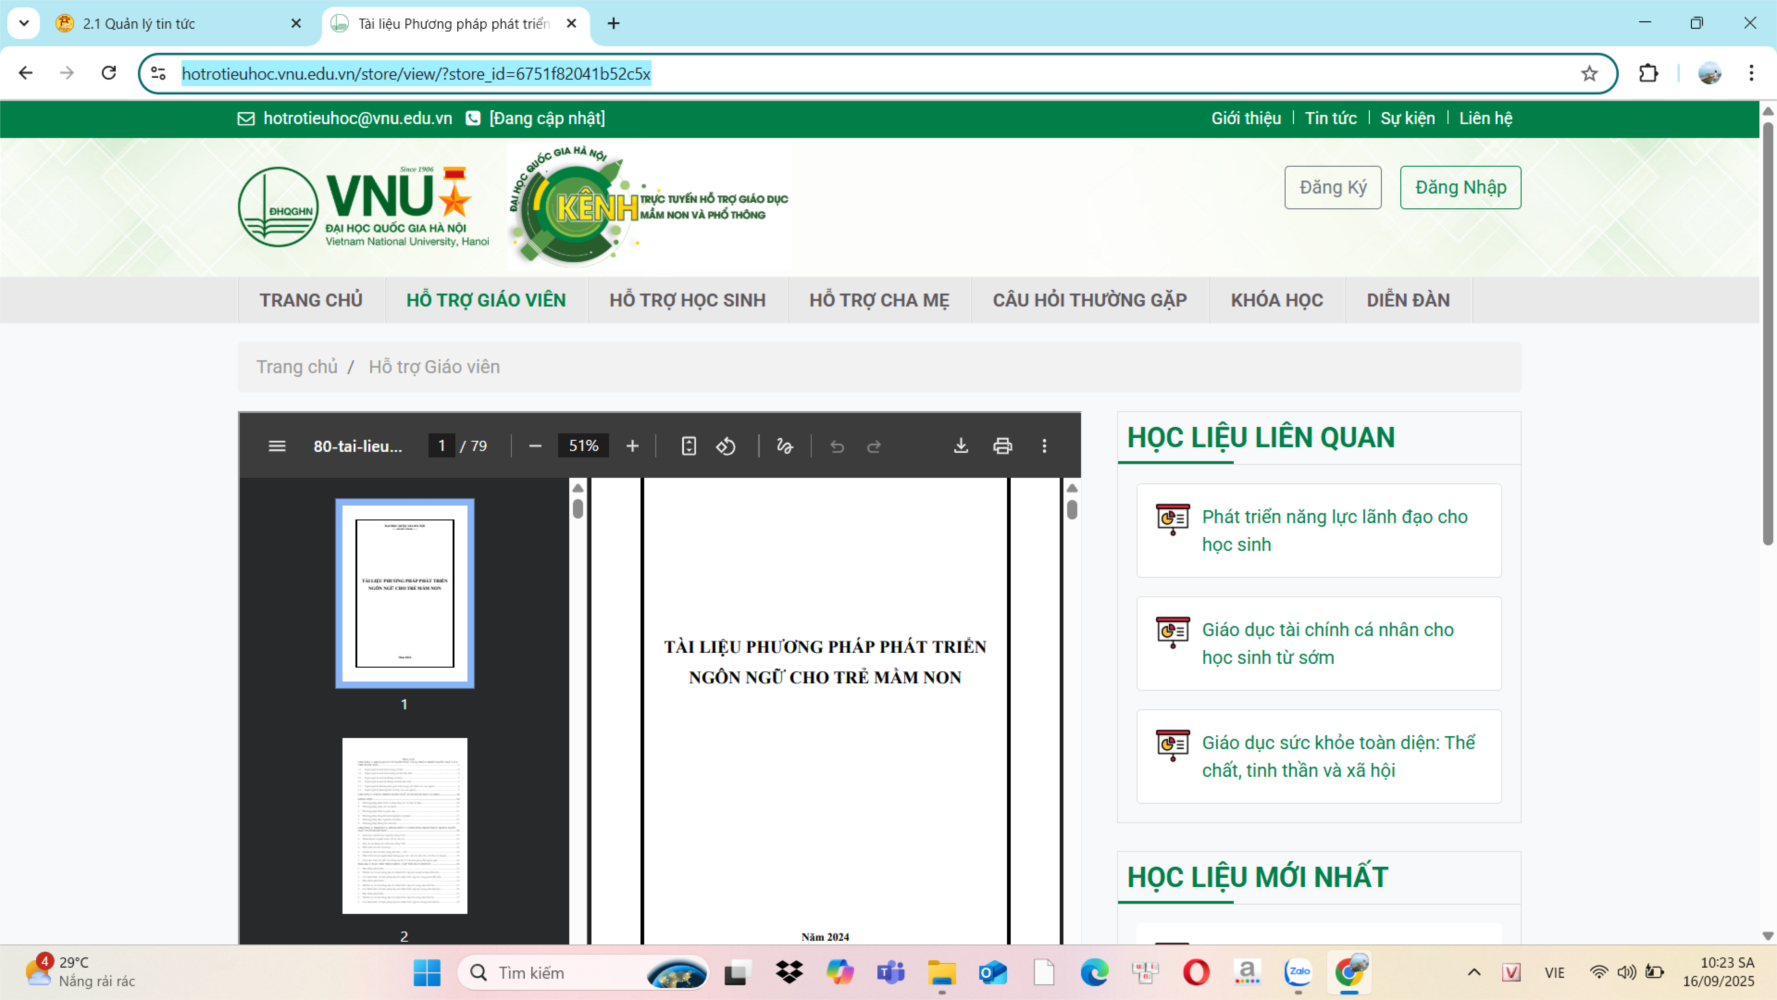Click the PDF zoom percentage field

583,446
